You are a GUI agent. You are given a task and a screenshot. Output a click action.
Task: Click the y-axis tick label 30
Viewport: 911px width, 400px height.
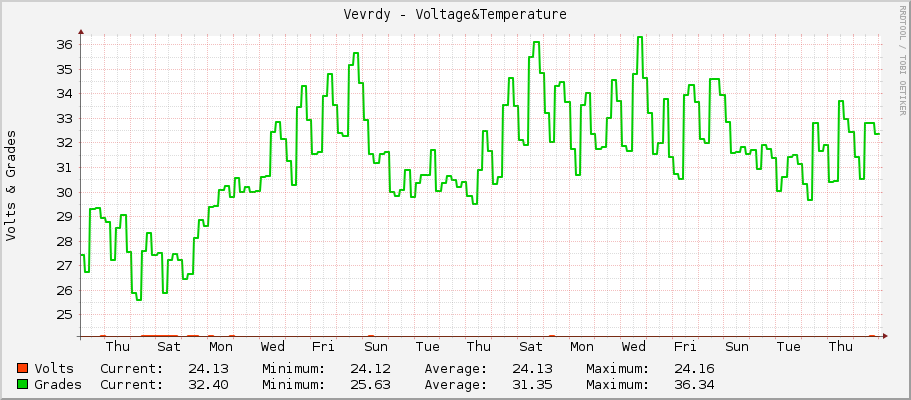click(62, 192)
